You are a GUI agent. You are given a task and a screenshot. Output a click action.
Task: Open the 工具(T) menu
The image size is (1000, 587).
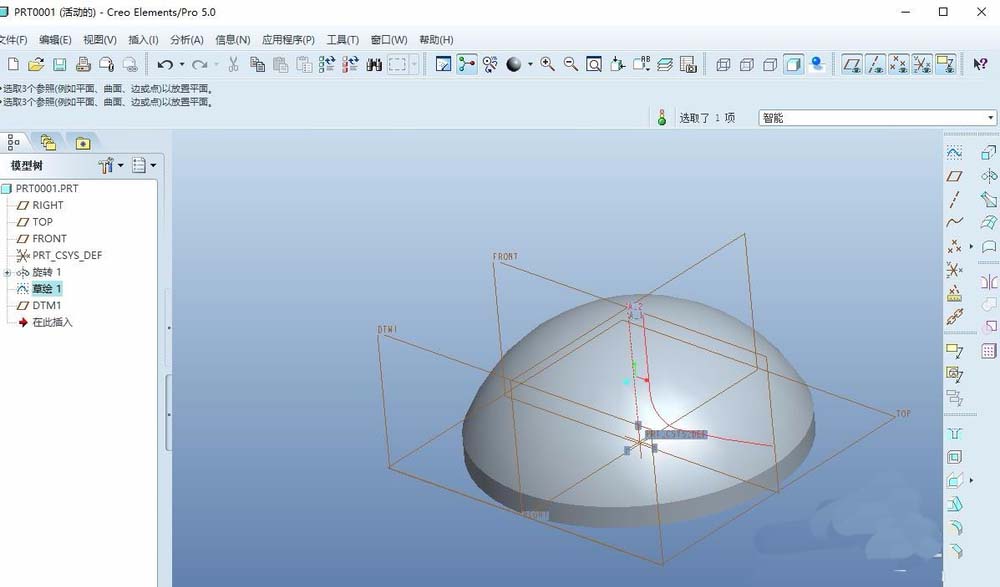pyautogui.click(x=343, y=40)
